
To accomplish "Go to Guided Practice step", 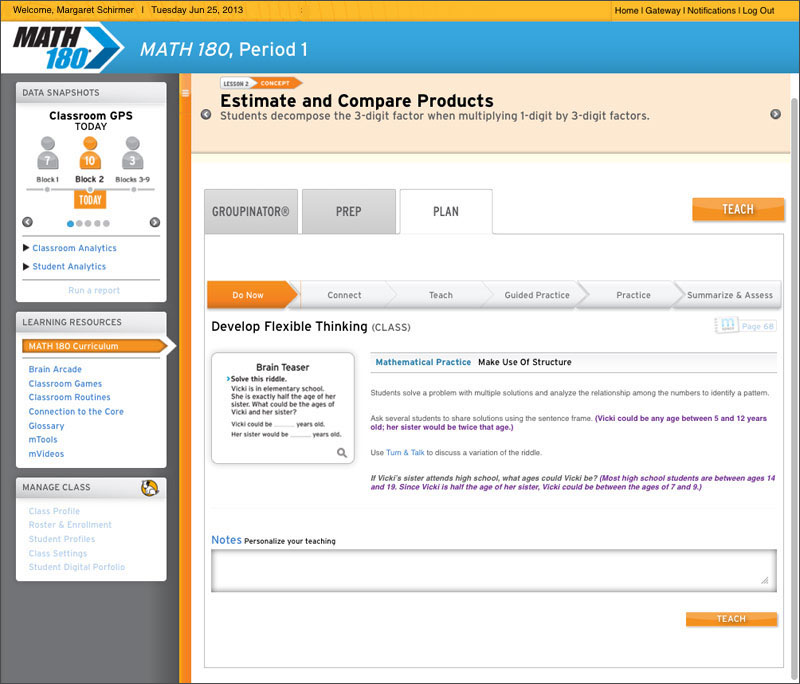I will [537, 295].
